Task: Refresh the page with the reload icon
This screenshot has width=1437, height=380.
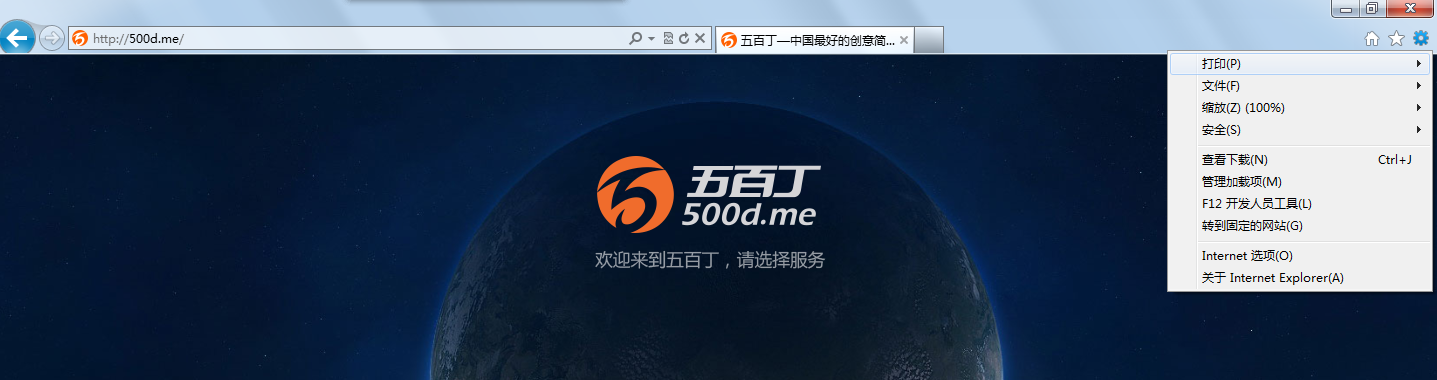Action: (684, 39)
